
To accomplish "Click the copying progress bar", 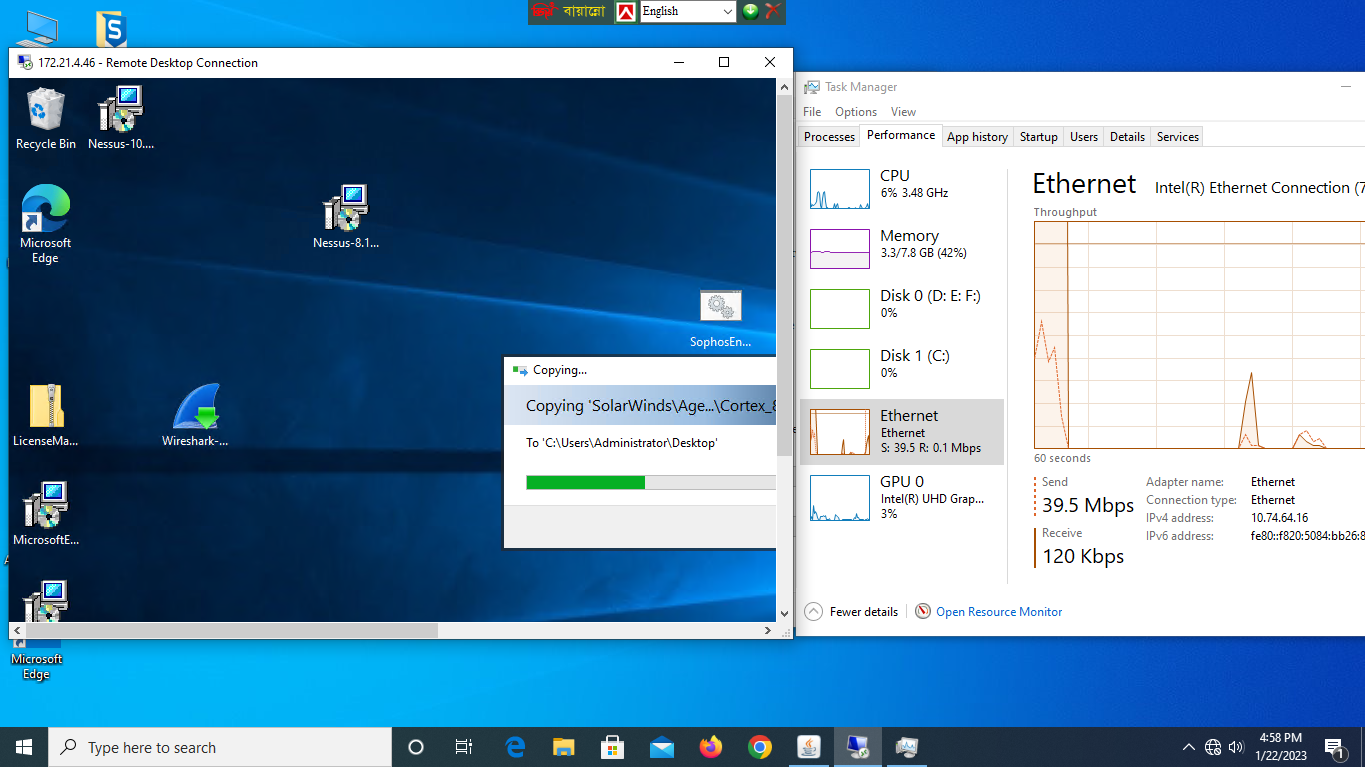I will [650, 482].
